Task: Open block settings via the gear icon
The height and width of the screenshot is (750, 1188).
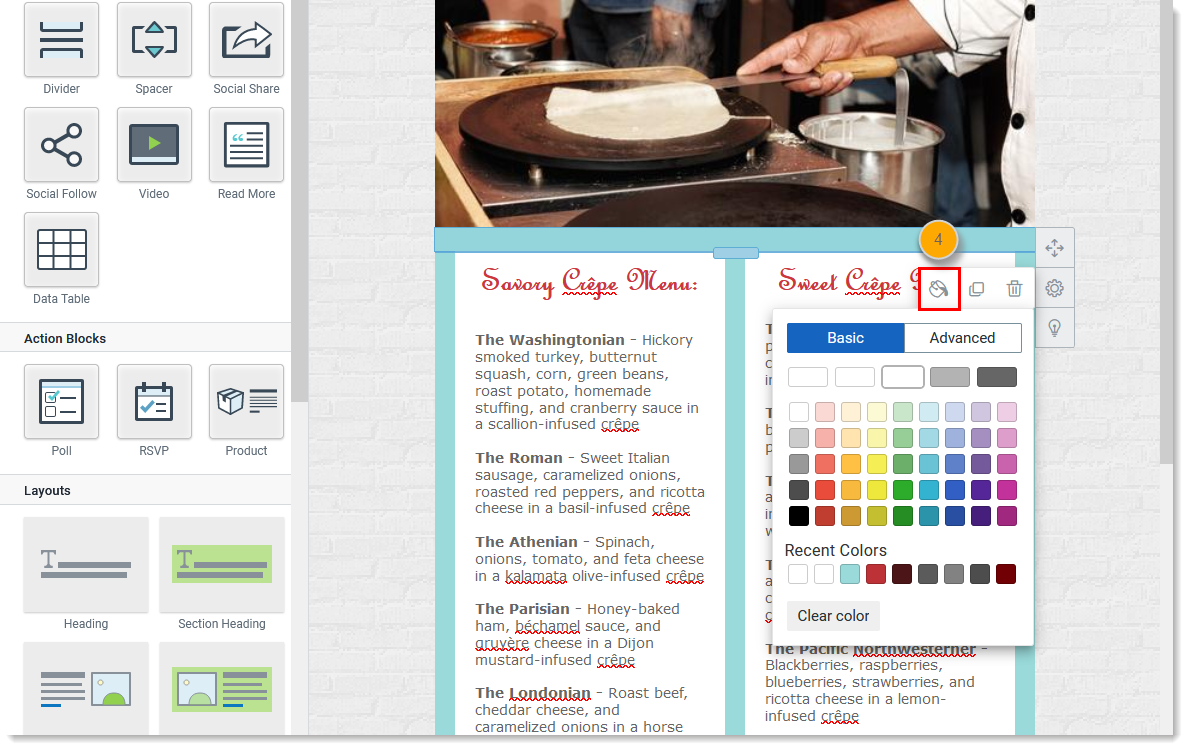Action: pos(1054,288)
